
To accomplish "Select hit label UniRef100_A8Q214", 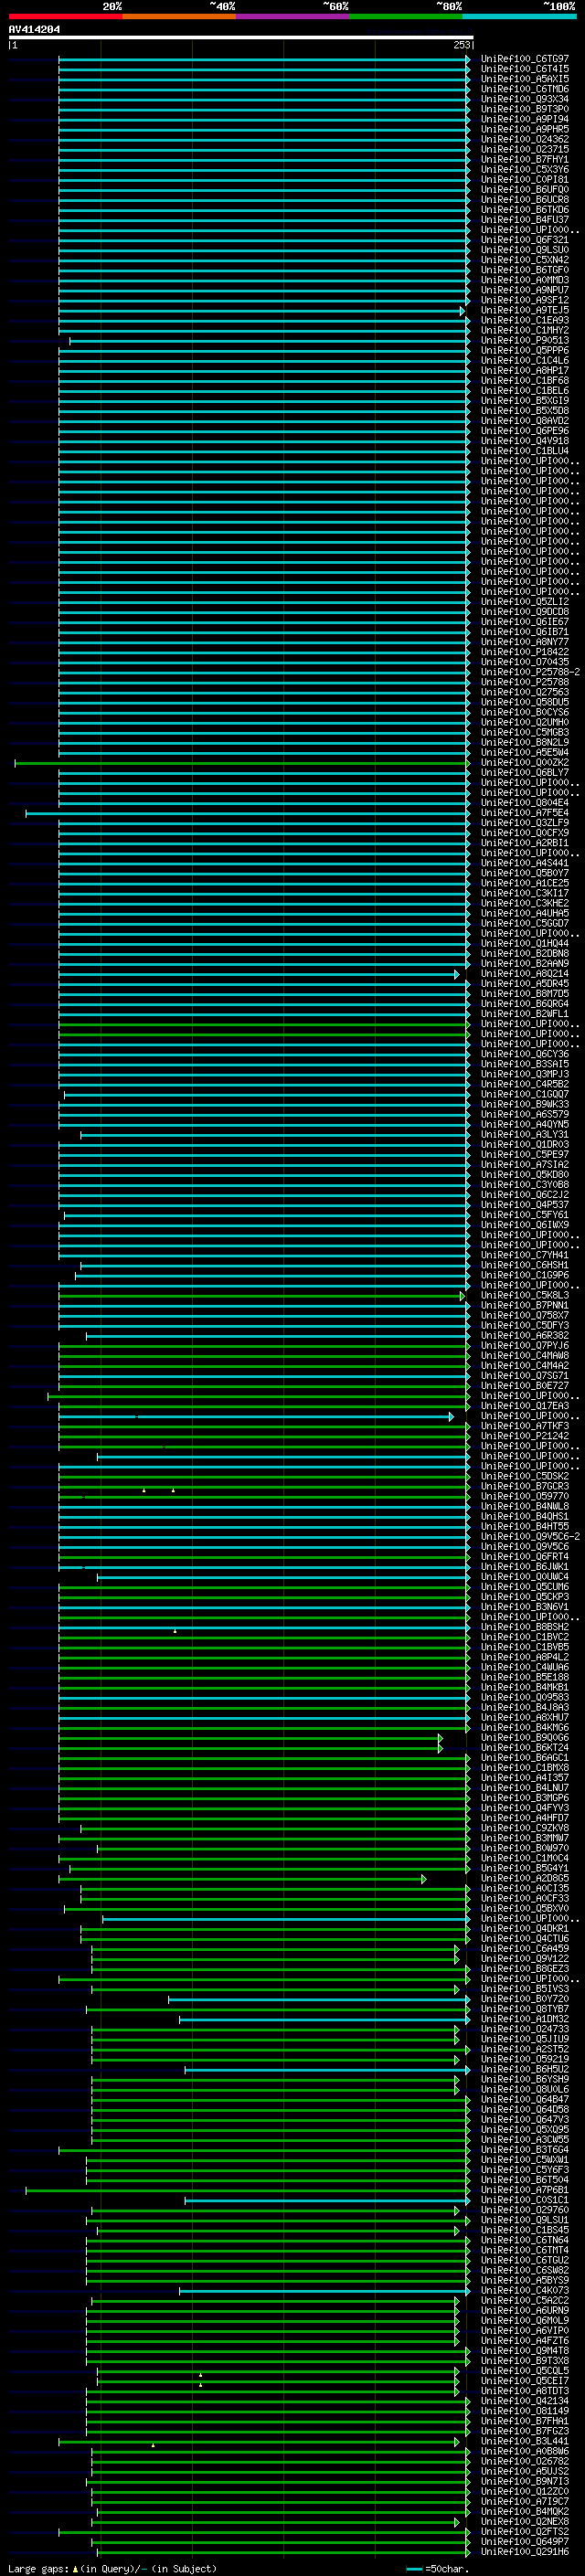I will click(x=525, y=974).
